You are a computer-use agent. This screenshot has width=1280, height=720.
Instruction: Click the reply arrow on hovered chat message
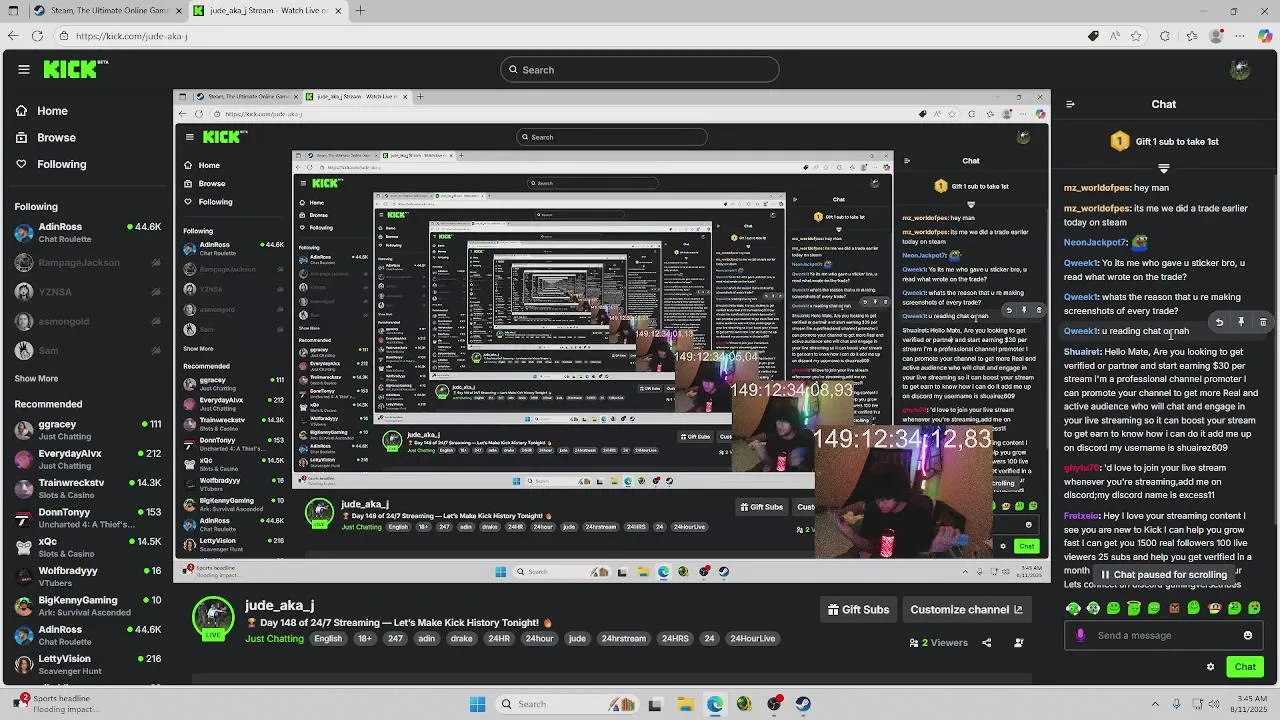click(1219, 322)
